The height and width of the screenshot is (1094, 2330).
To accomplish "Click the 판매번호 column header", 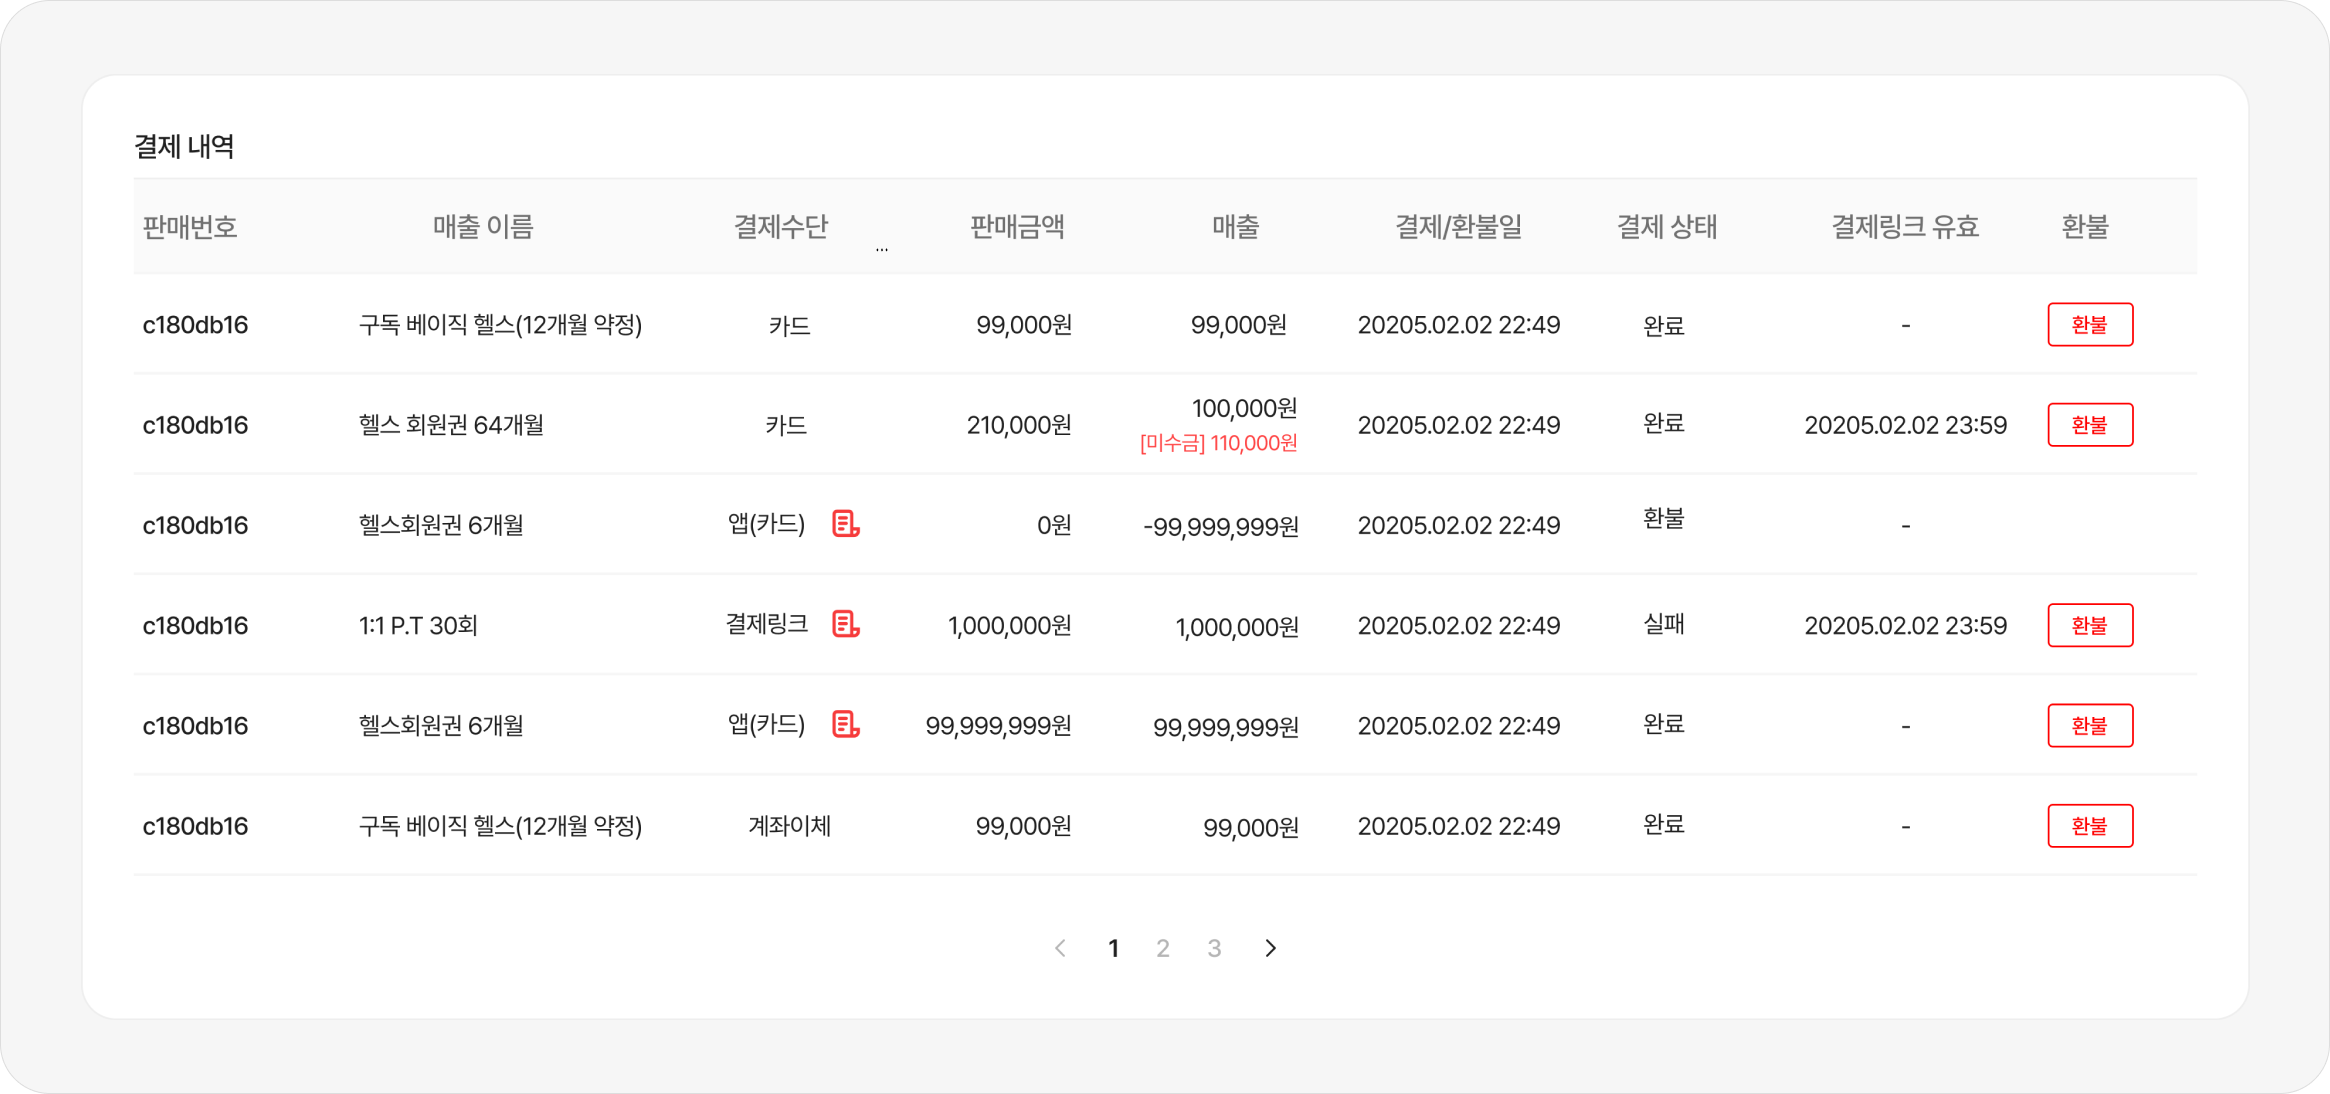I will pos(190,227).
